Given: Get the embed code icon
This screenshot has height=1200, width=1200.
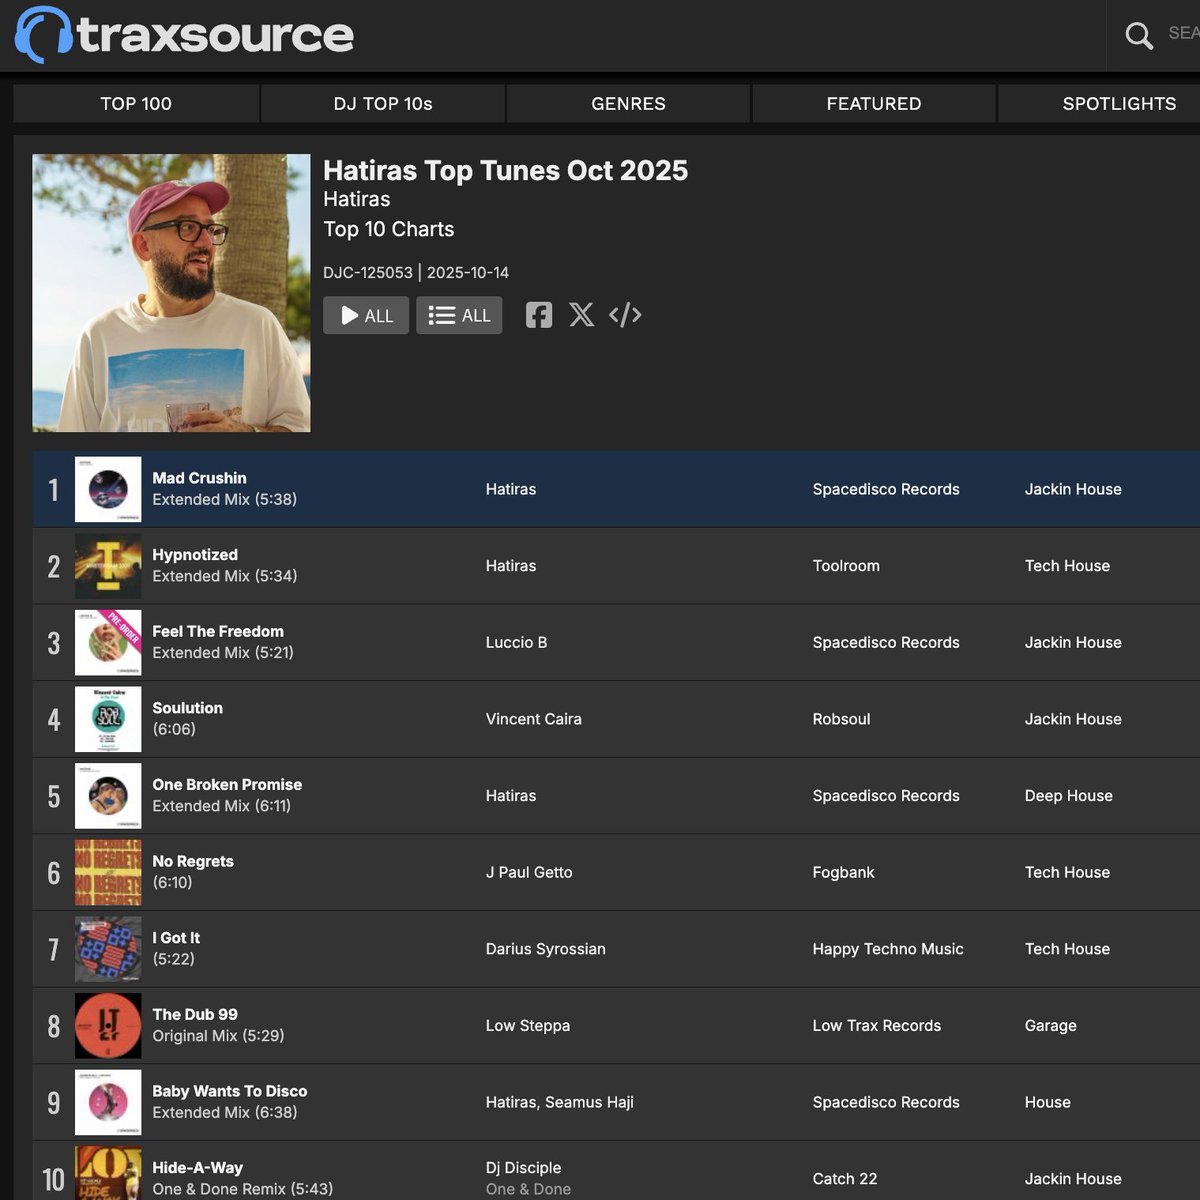Looking at the screenshot, I should (x=625, y=315).
